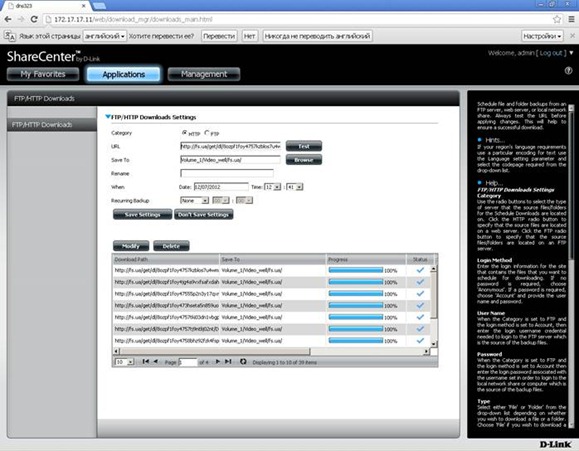Close the translation bar
Screen dimensions: 579x451
point(572,36)
